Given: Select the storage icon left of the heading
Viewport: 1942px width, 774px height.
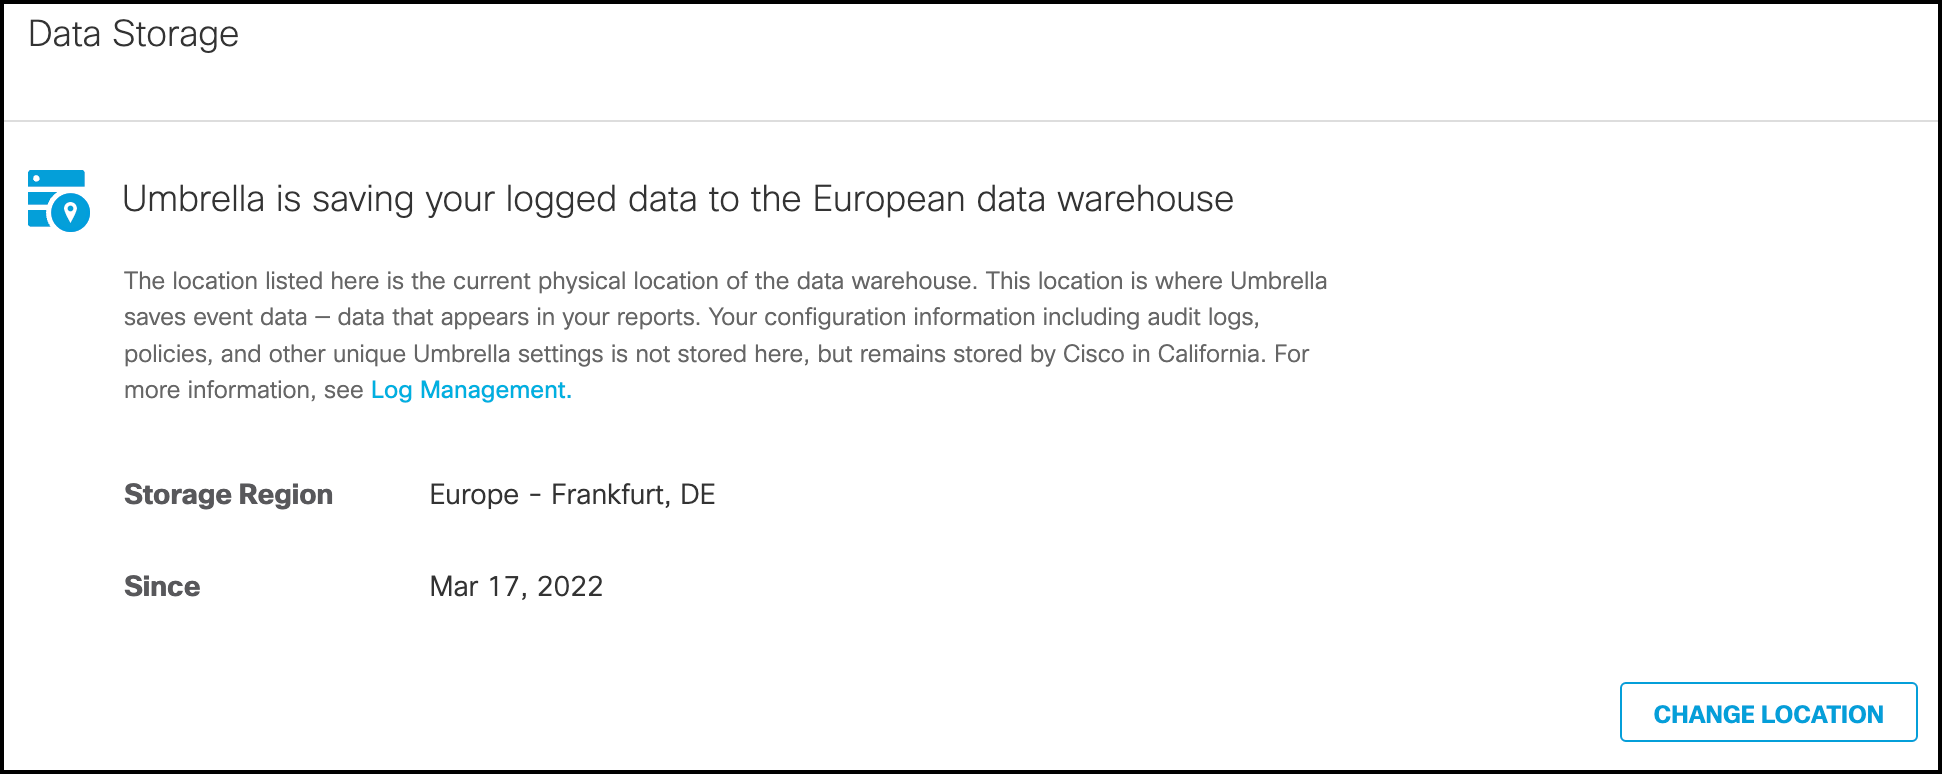Looking at the screenshot, I should pyautogui.click(x=58, y=200).
